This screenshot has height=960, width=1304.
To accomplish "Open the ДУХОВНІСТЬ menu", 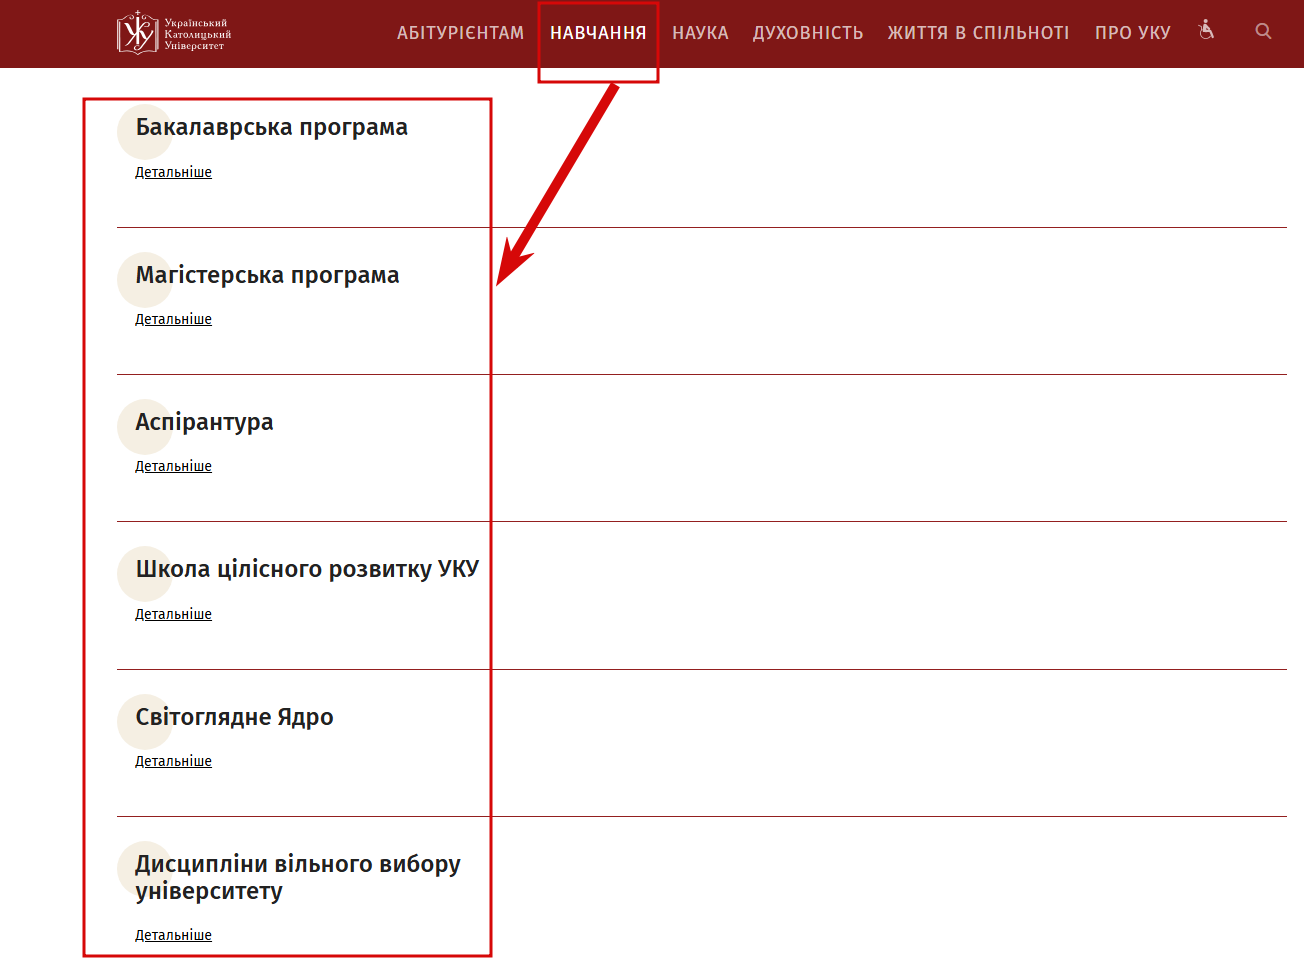I will [x=808, y=33].
